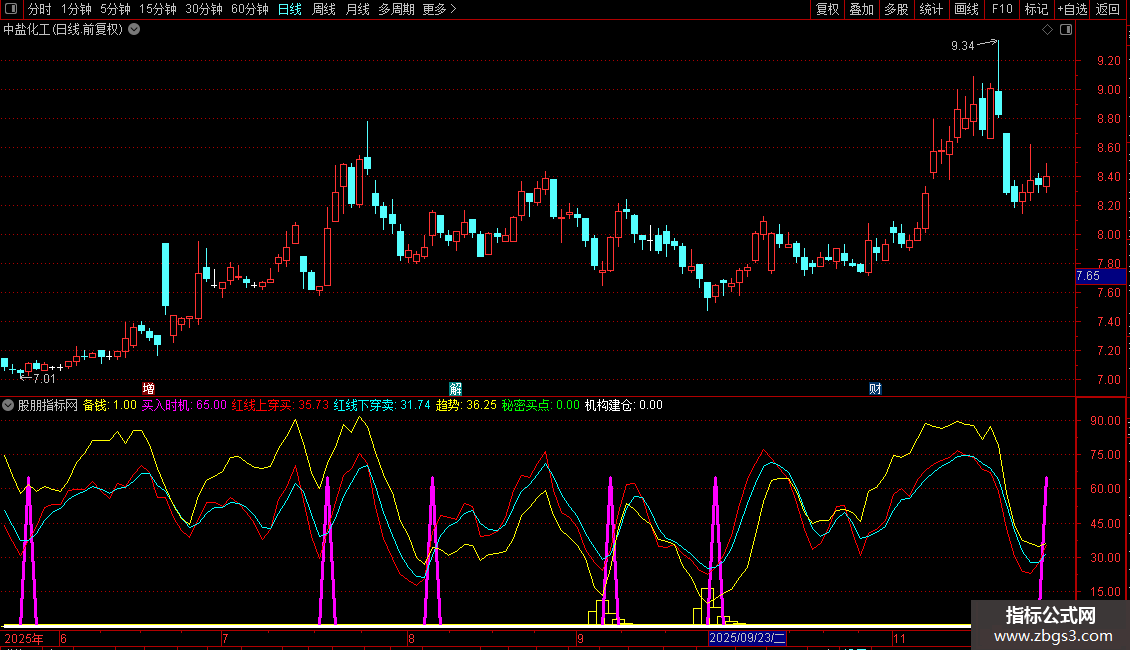Switch to the 周线 weekly tab

click(324, 9)
